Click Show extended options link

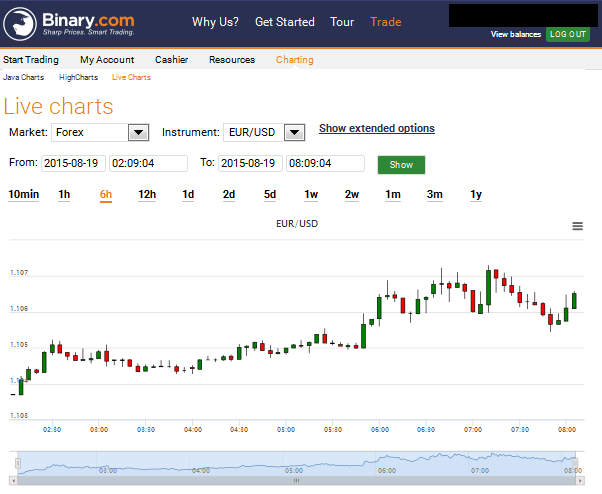377,128
